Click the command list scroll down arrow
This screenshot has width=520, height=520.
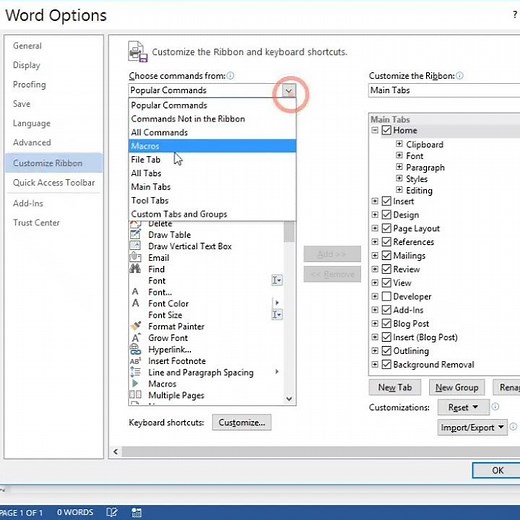pos(289,398)
